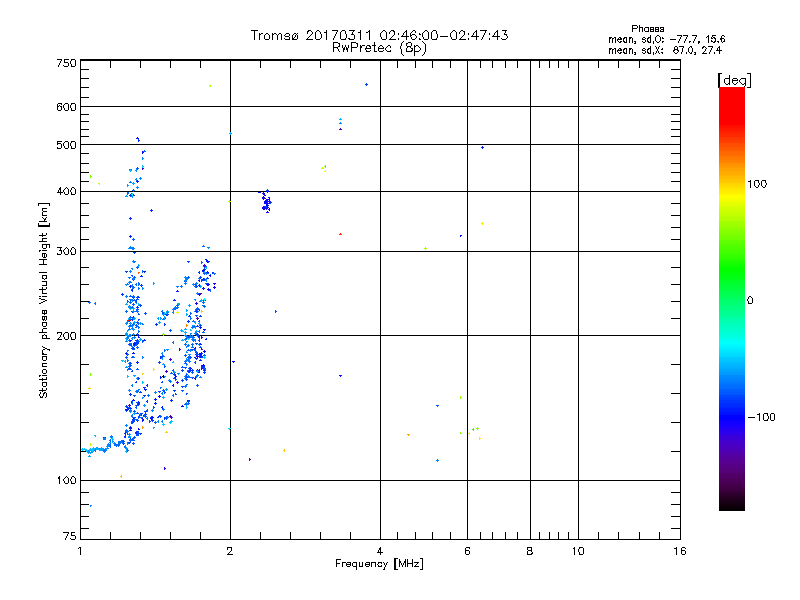Click the x-axis tick label '16'
This screenshot has height=600, width=800.
[x=680, y=551]
